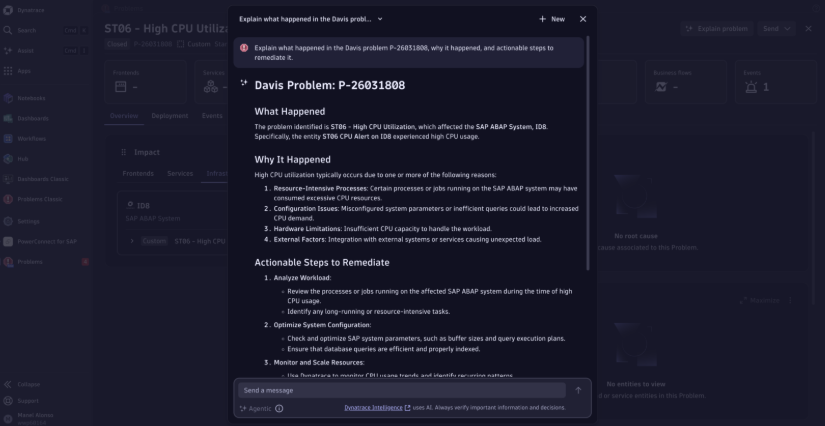Switch to the Deployment tab

click(x=169, y=116)
